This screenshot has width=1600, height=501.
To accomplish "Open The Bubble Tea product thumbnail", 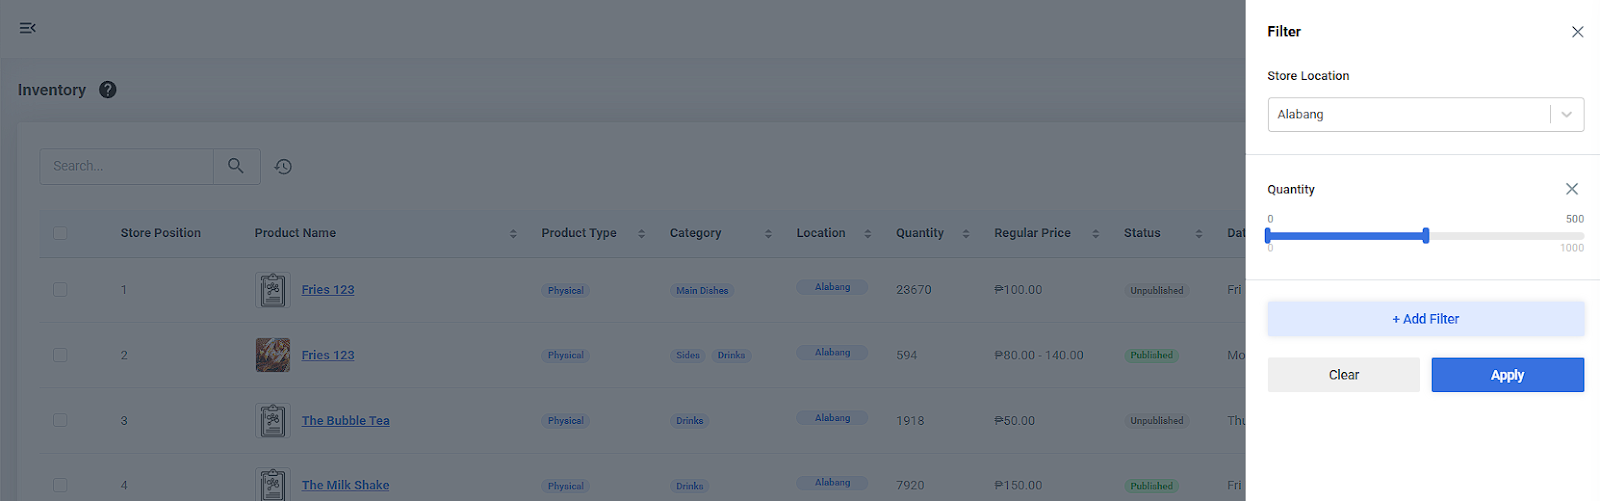I will click(x=273, y=421).
